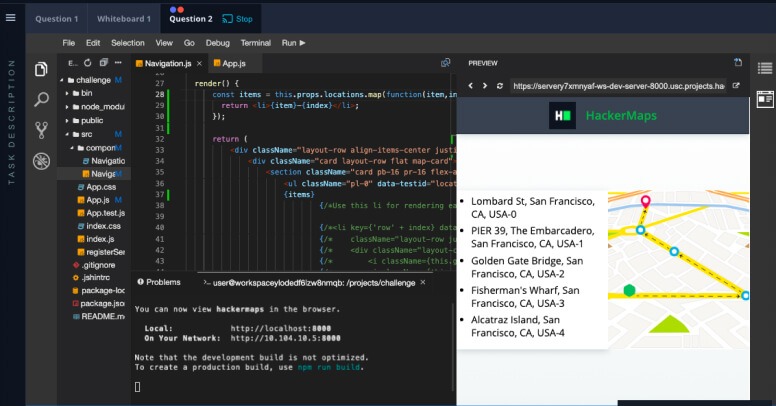This screenshot has height=406, width=776.
Task: Open App.js in file tree
Action: pyautogui.click(x=98, y=200)
